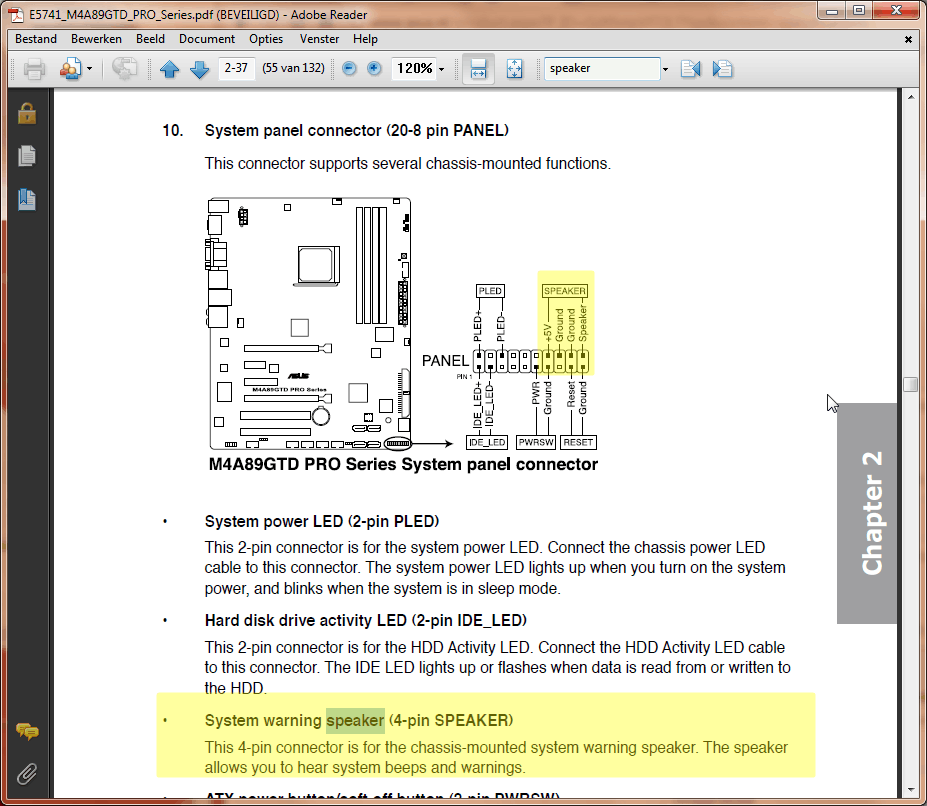927x806 pixels.
Task: Open the Bookmarks panel icon
Action: click(x=27, y=200)
